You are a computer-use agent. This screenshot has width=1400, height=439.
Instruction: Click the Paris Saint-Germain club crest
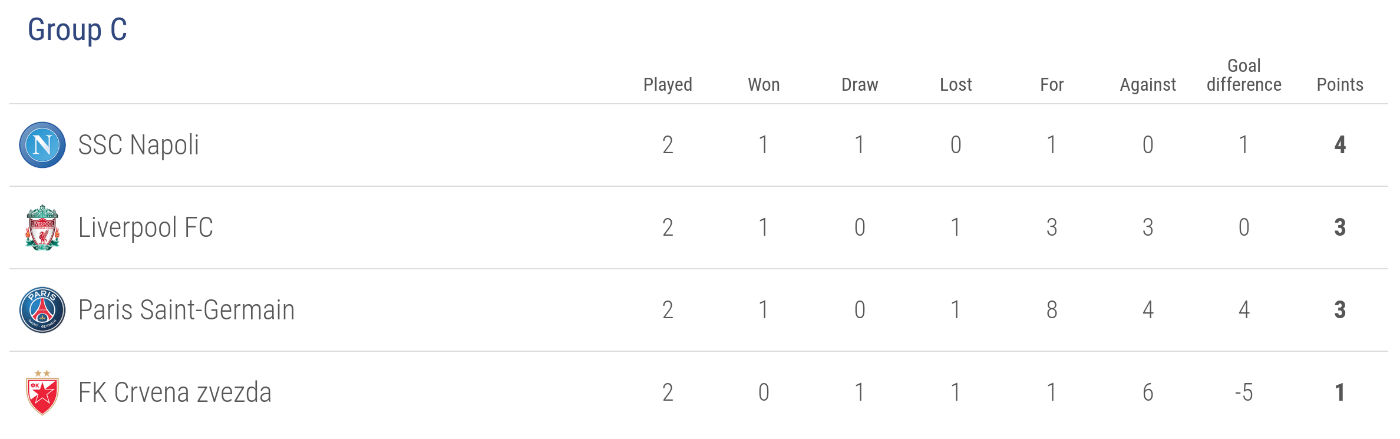tap(42, 310)
